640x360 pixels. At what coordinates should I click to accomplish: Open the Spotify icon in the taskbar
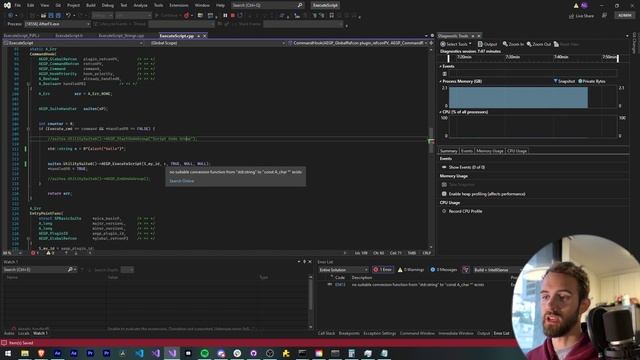coord(204,353)
